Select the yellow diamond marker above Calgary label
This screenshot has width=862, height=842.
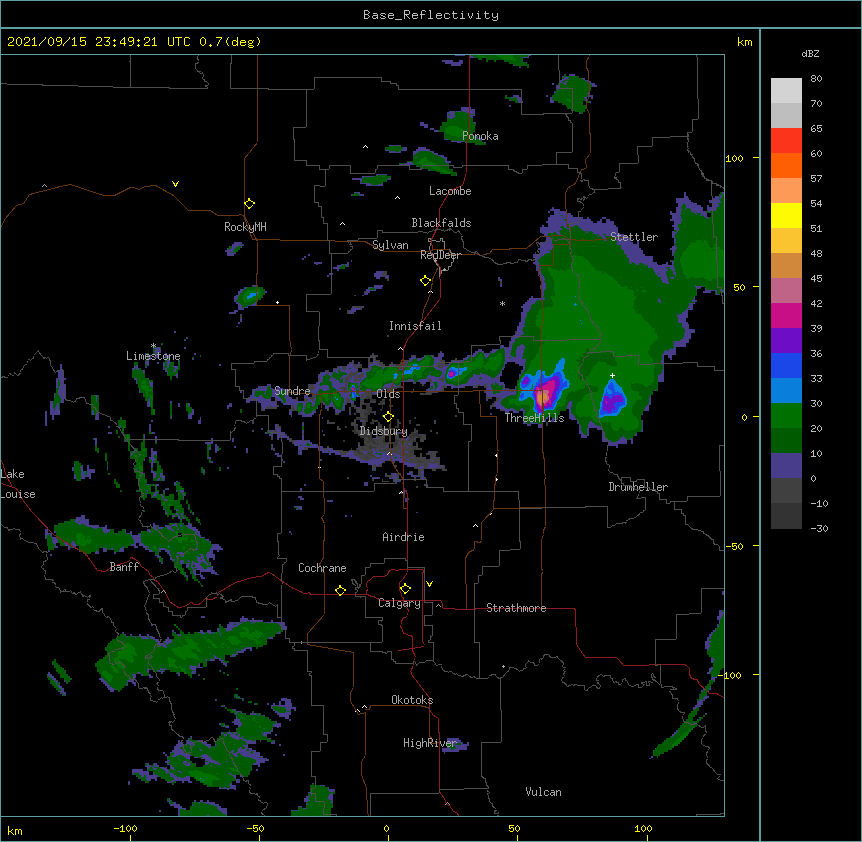pos(405,589)
